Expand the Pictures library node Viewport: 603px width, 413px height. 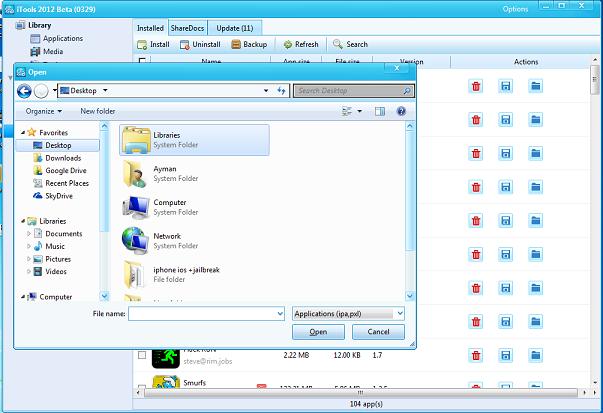pos(29,259)
